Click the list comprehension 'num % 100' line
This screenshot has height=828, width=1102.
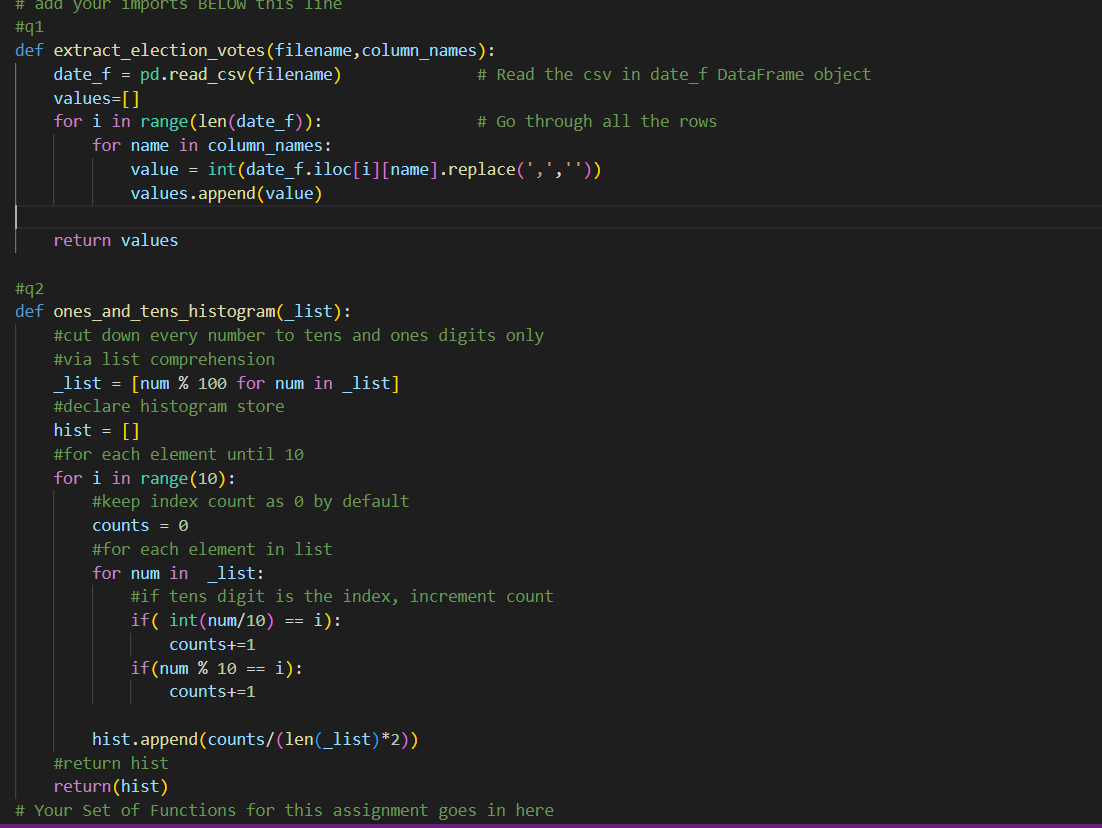coord(226,383)
